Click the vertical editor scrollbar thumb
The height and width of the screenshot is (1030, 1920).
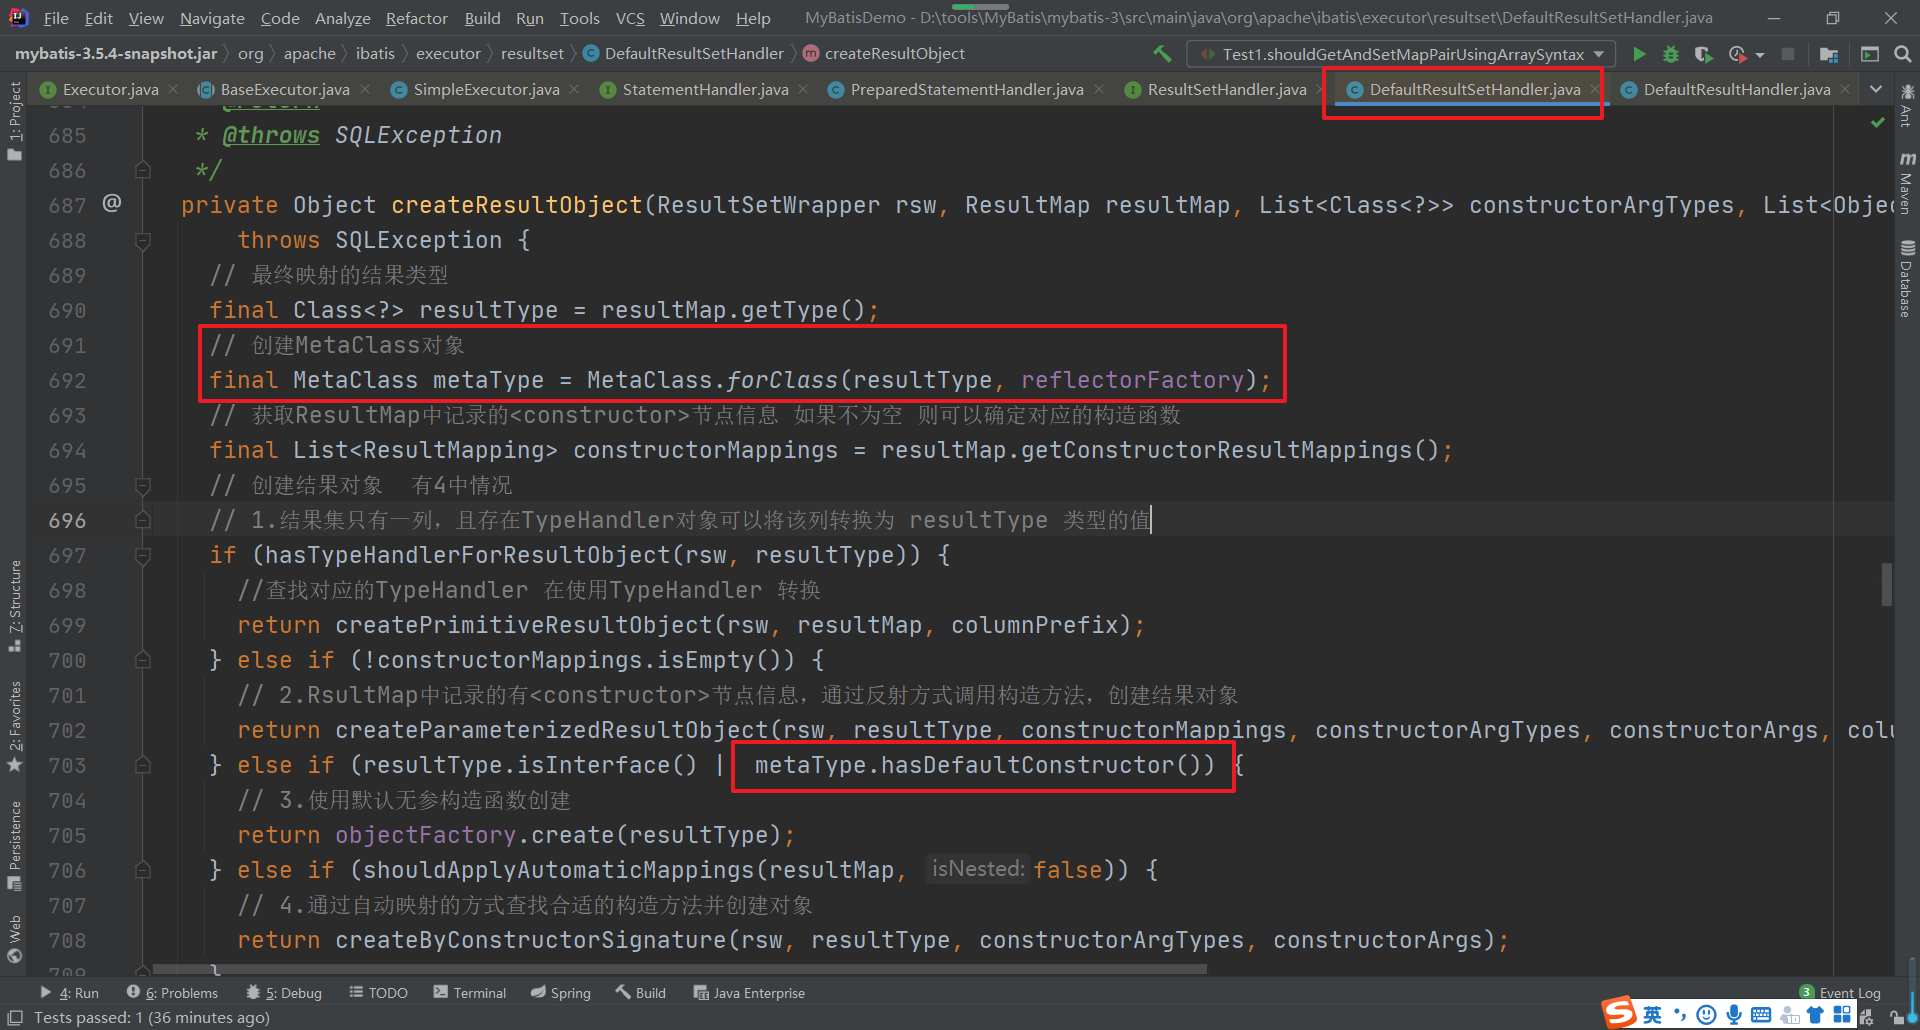[1886, 584]
